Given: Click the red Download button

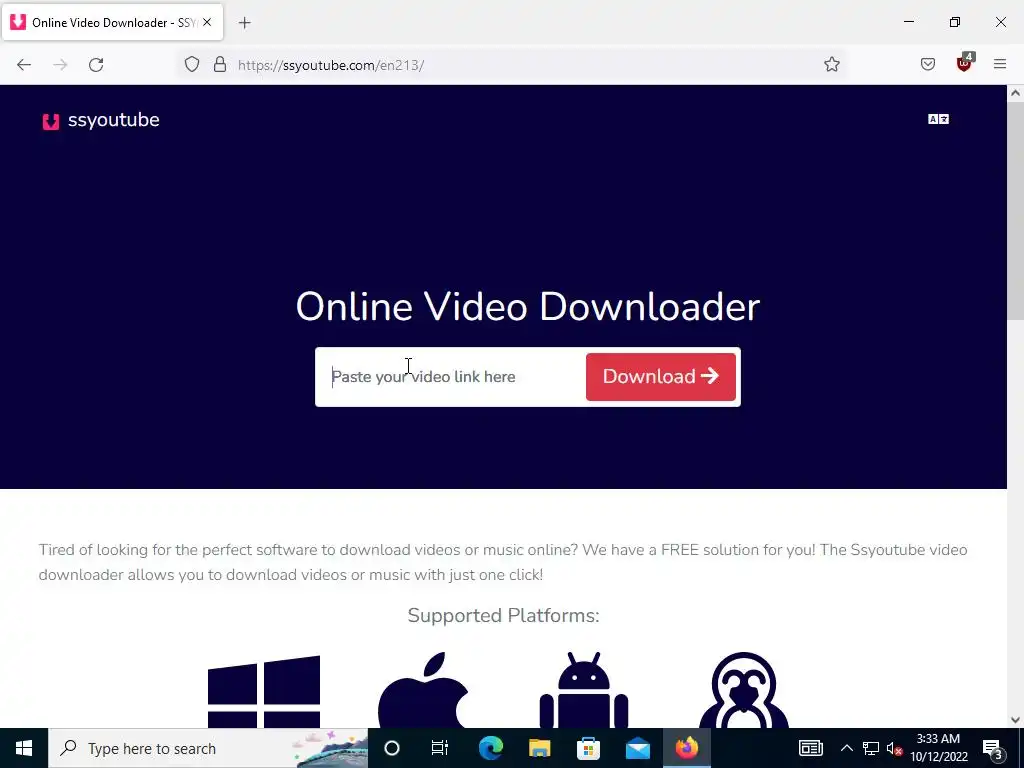Looking at the screenshot, I should coord(660,377).
